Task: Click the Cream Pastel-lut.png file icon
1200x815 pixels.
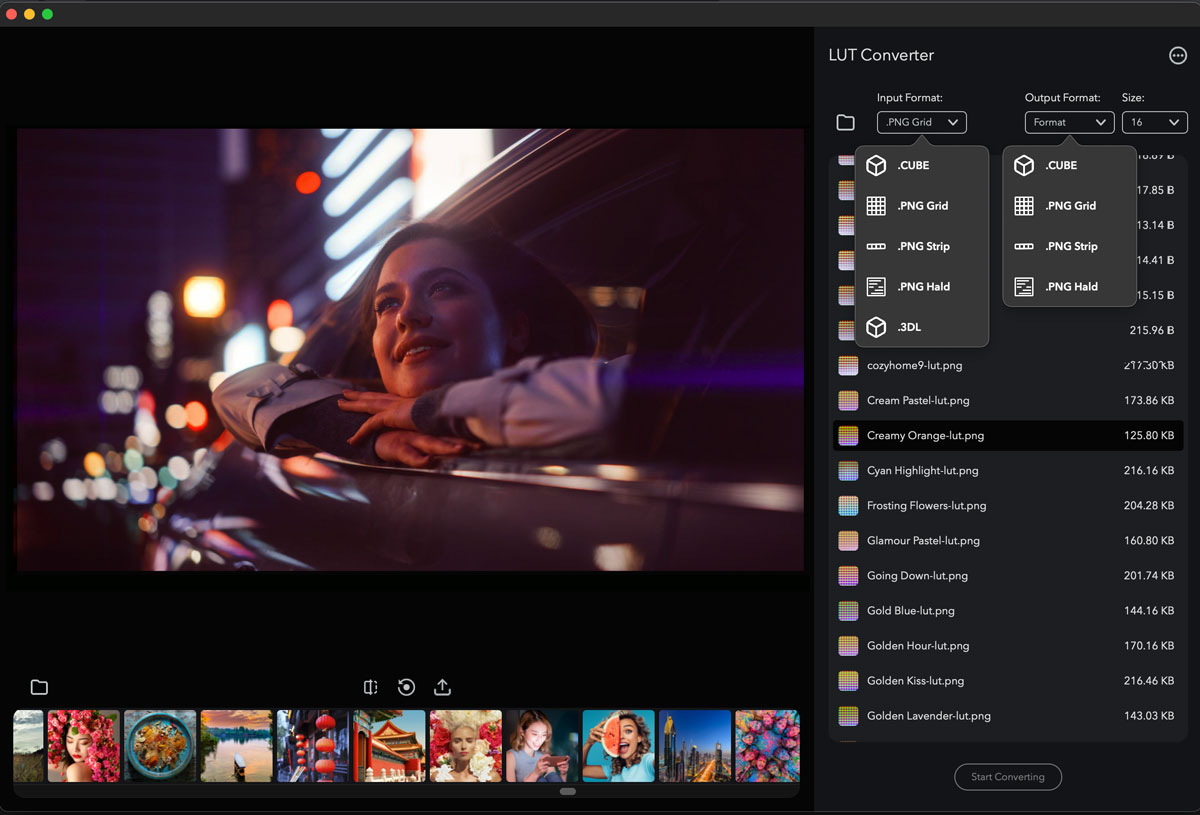Action: pos(848,400)
